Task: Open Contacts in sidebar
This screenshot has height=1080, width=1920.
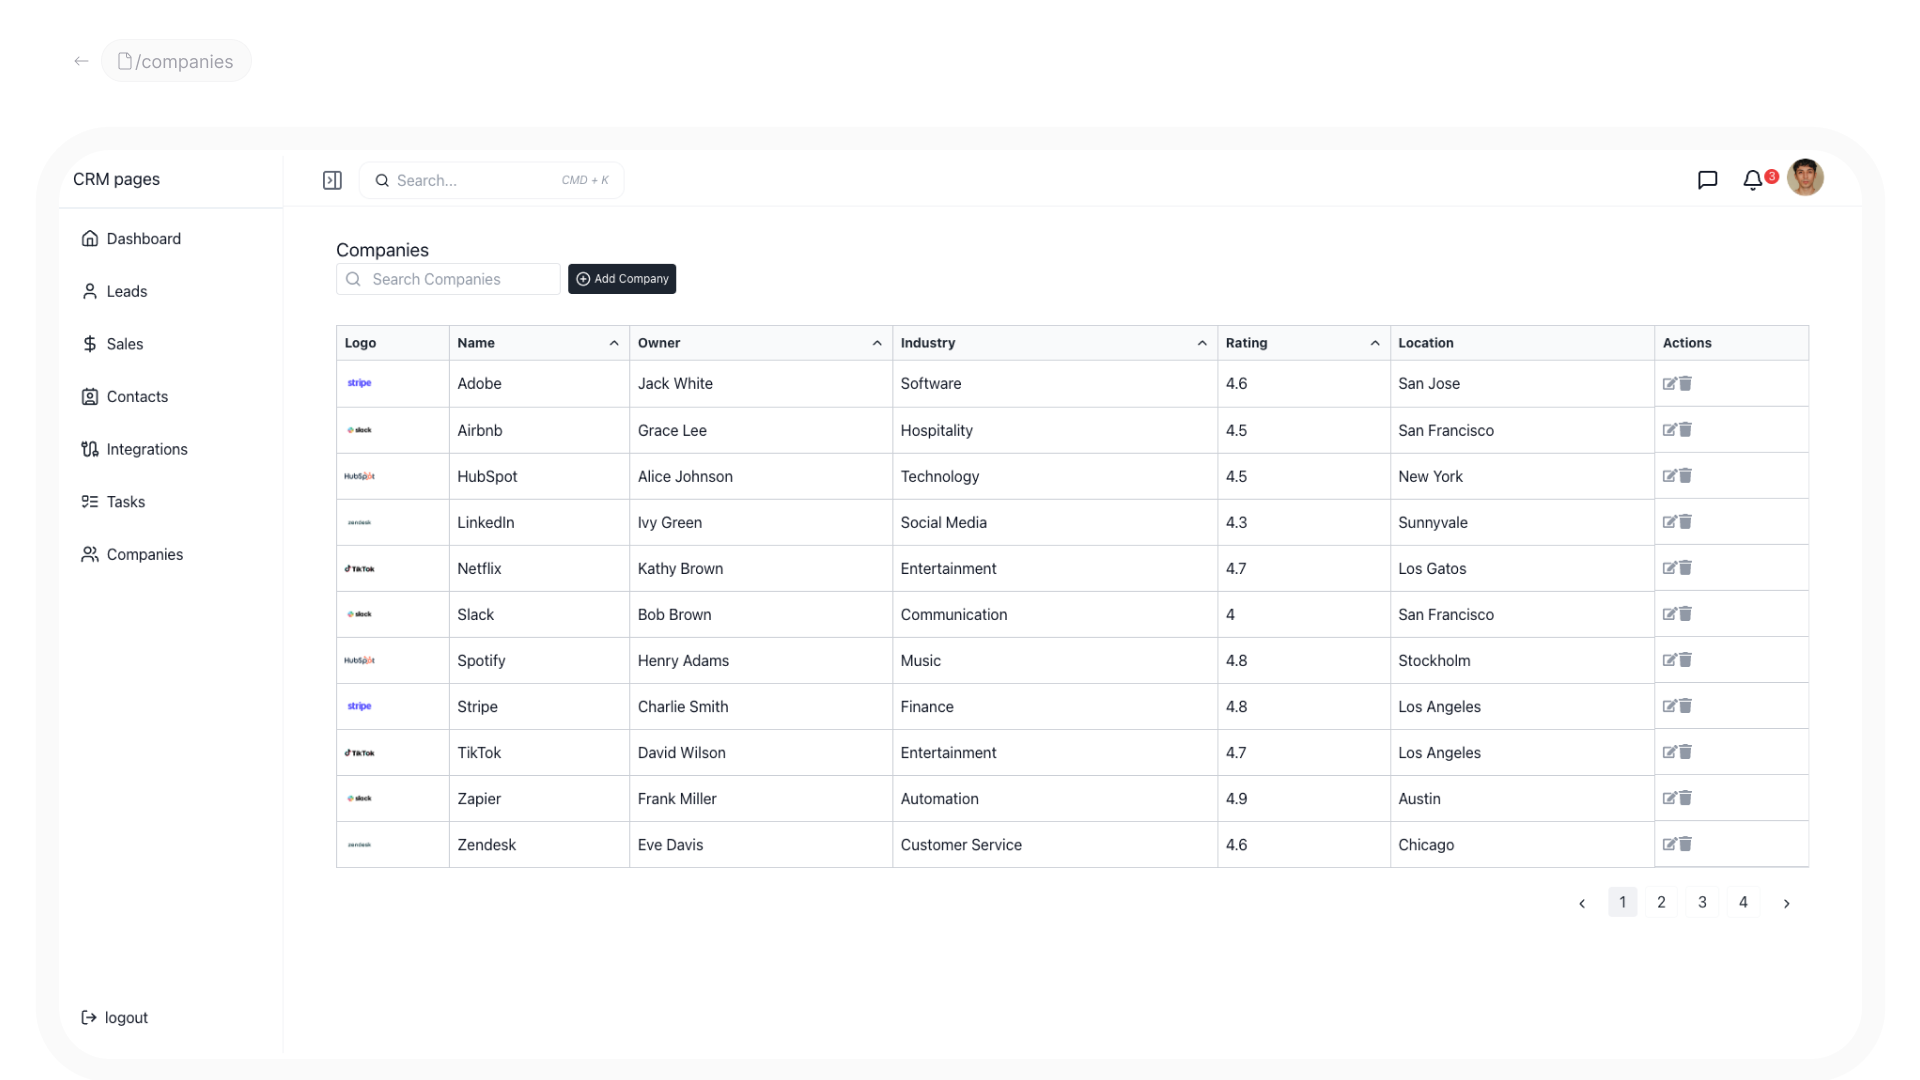Action: coord(124,397)
